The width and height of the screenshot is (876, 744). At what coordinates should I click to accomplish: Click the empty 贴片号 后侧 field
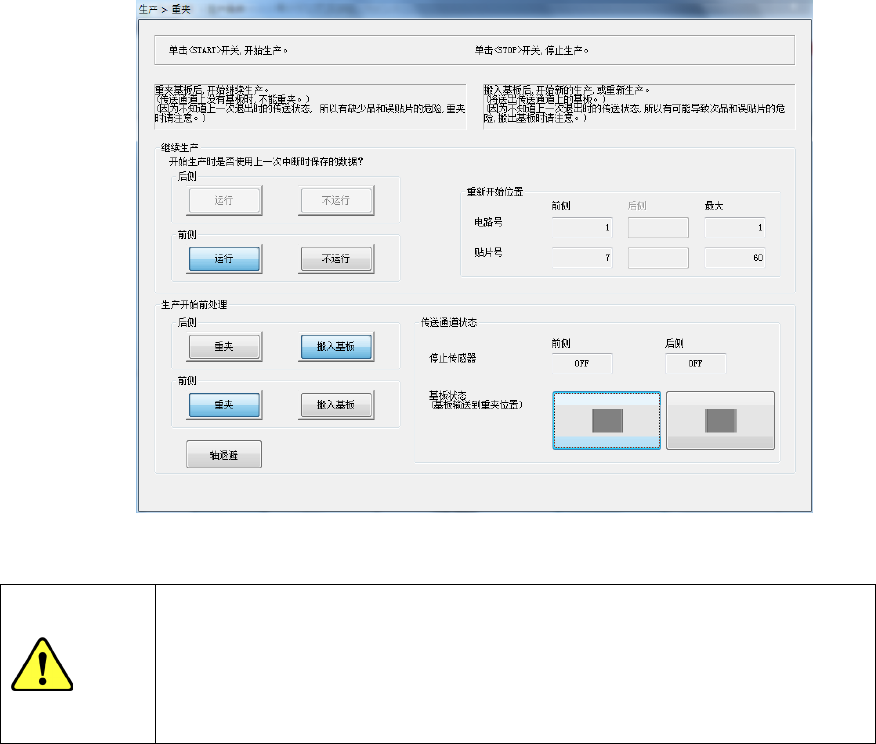(659, 257)
